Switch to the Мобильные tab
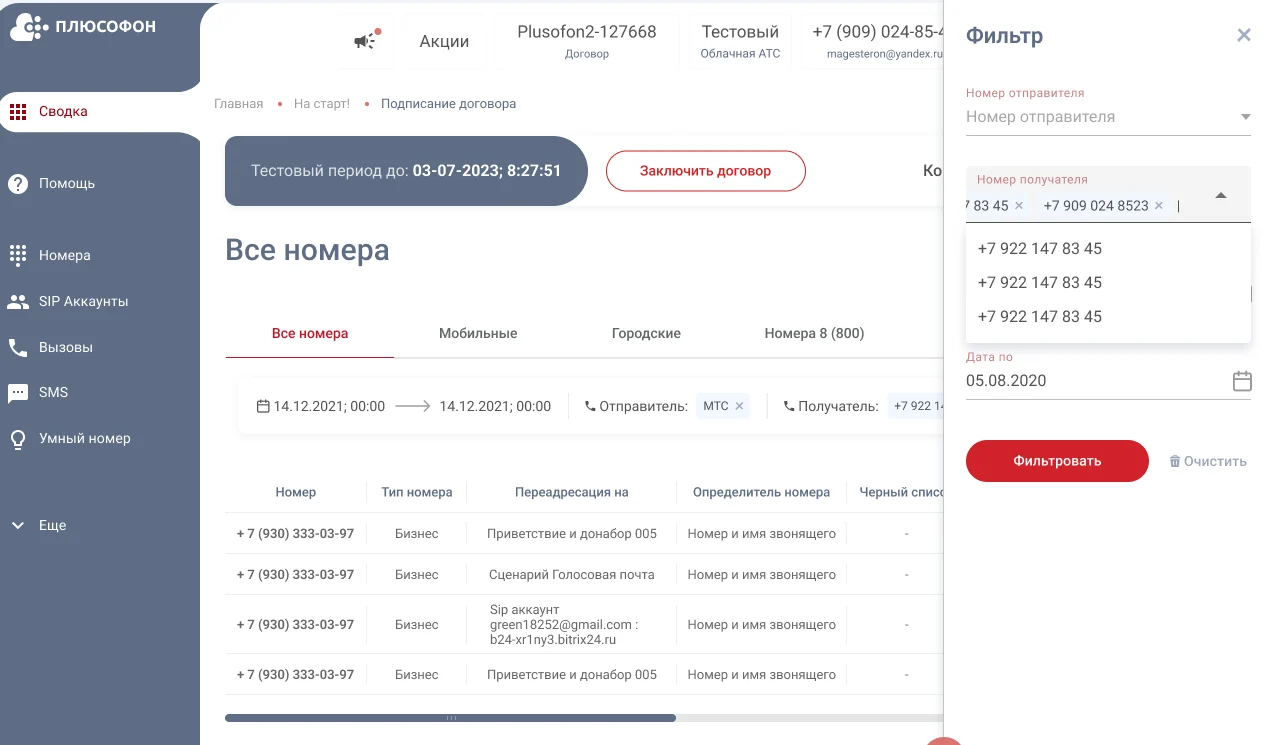The width and height of the screenshot is (1274, 745). coord(478,333)
